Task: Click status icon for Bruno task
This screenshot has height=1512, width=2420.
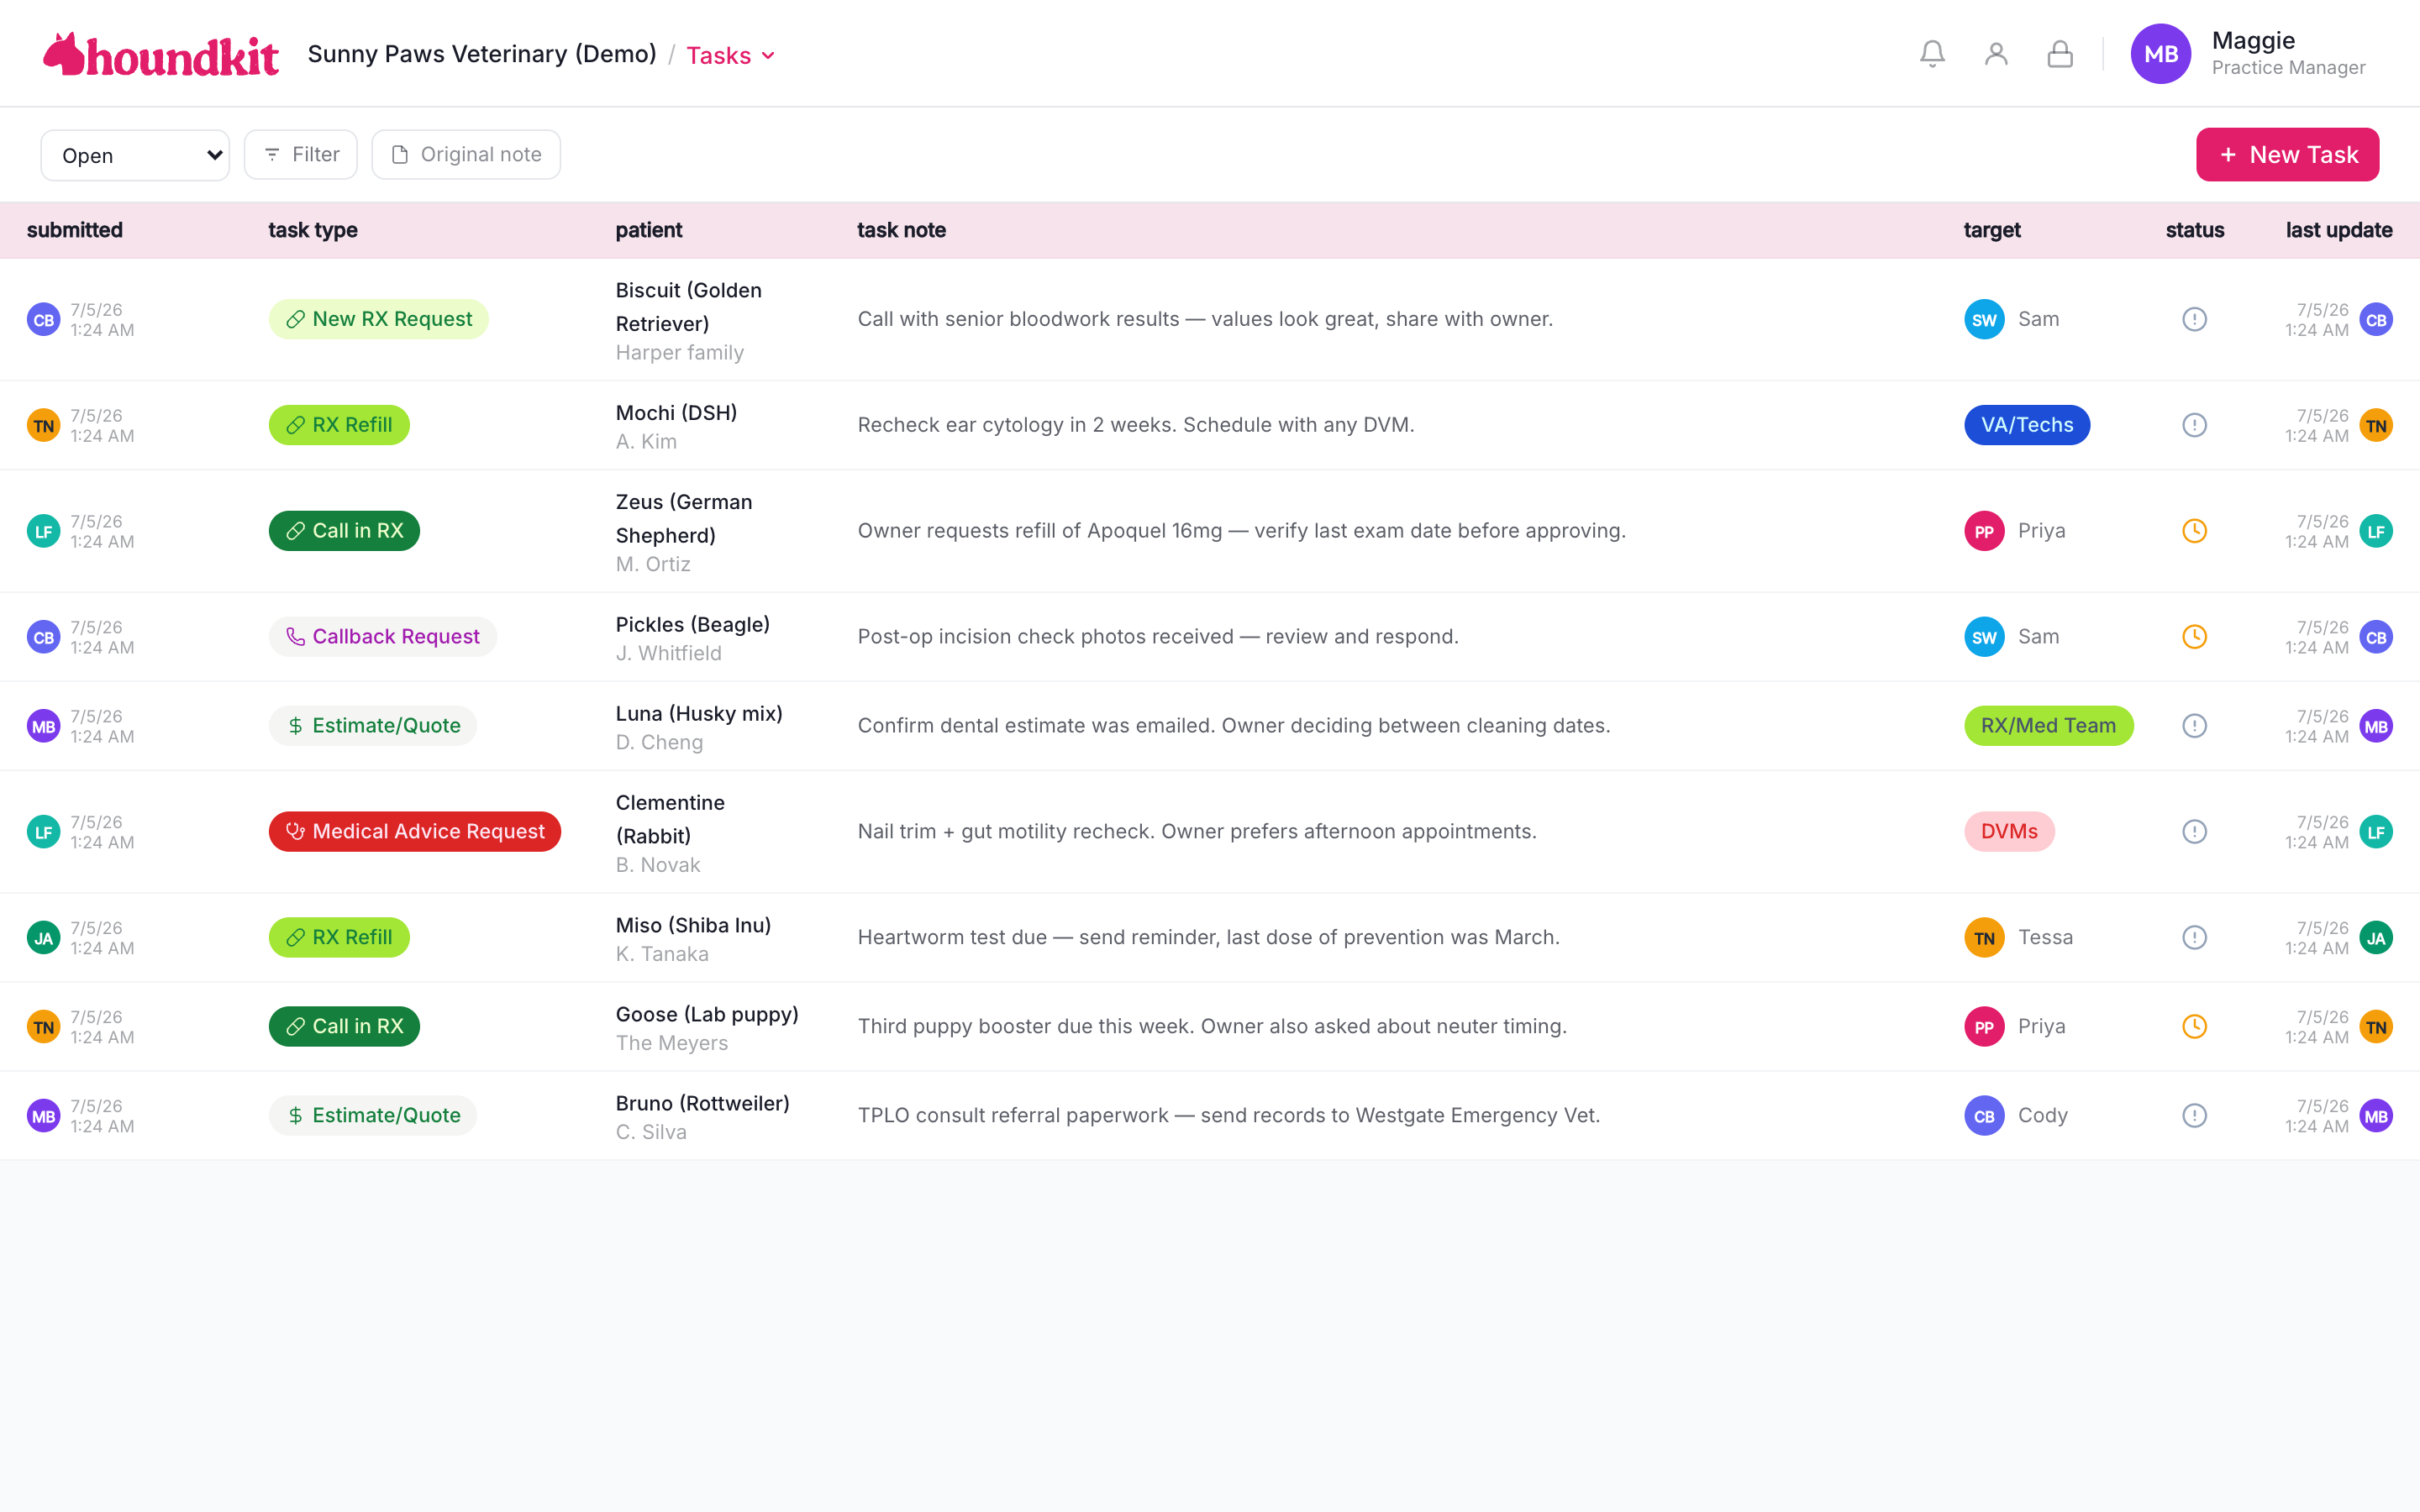Action: (2194, 1116)
